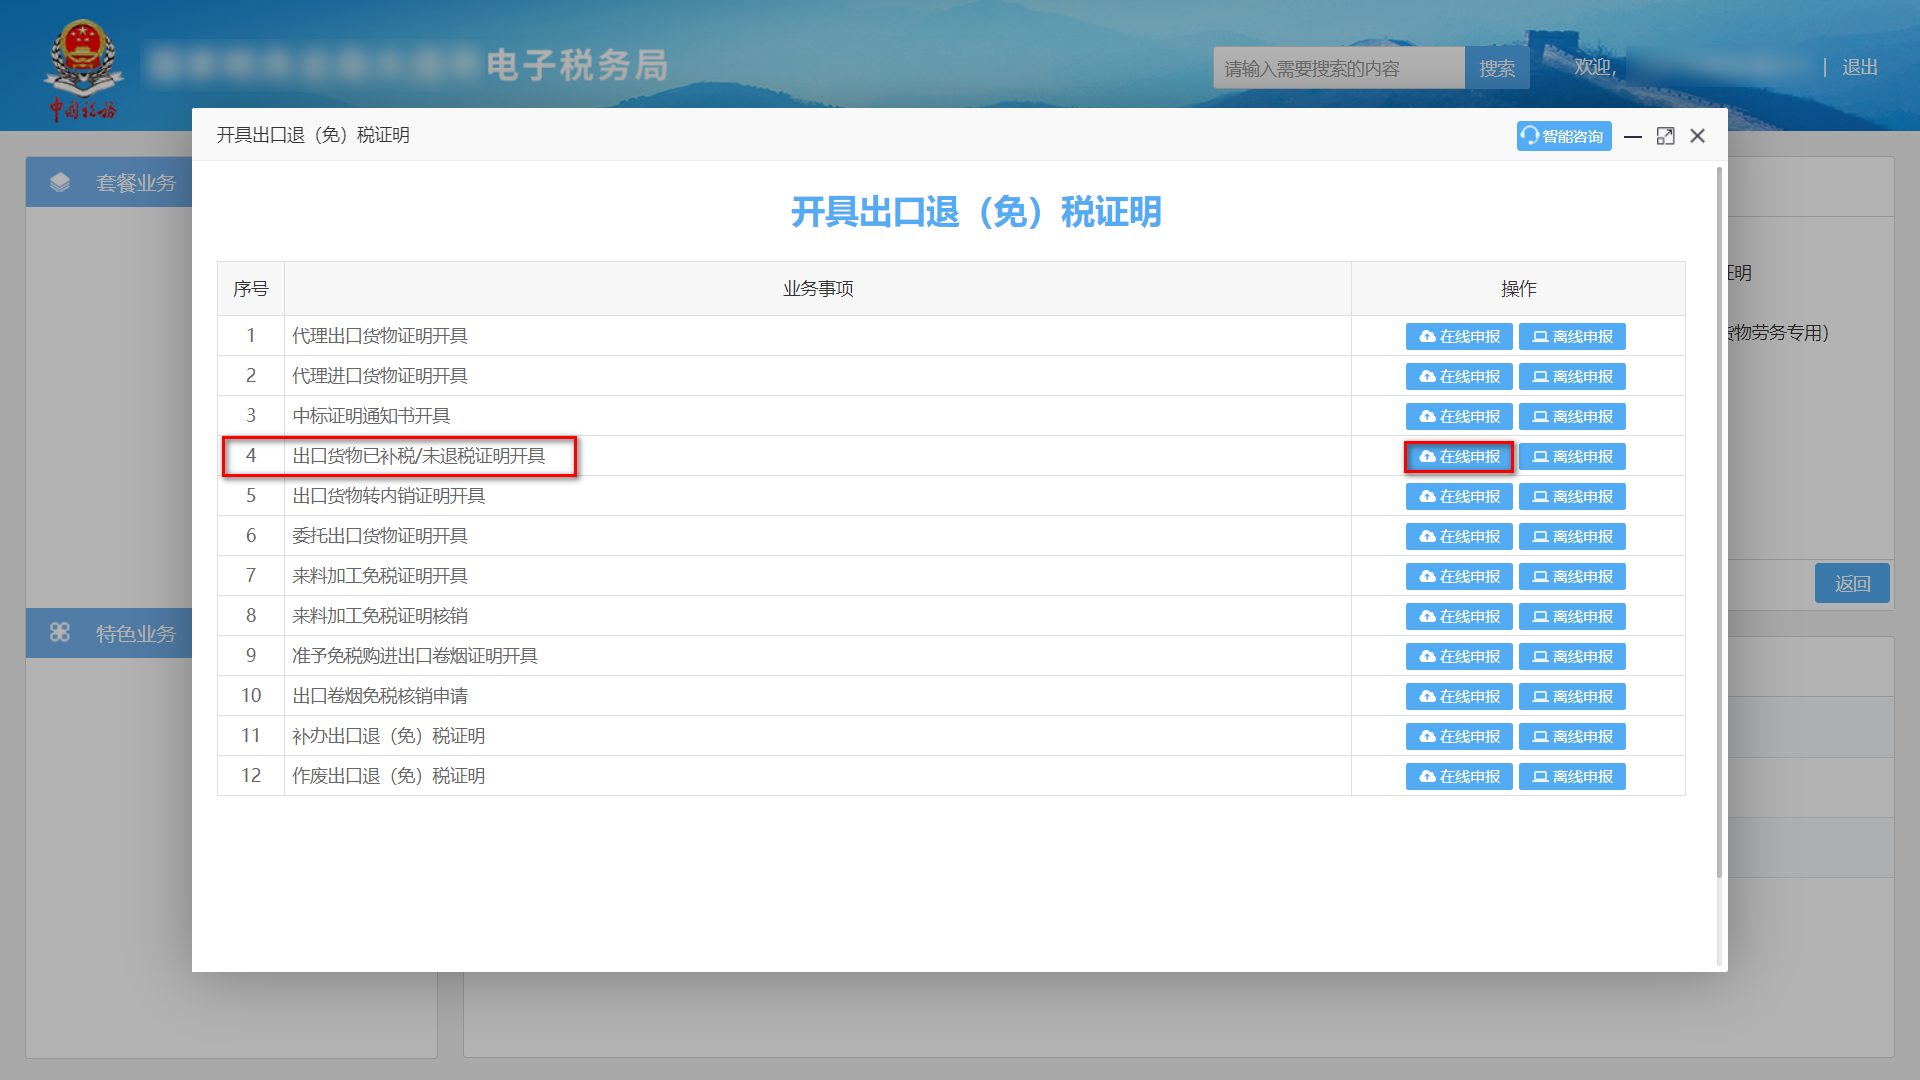1920x1080 pixels.
Task: Open the 套餐业务 sidebar section
Action: click(x=135, y=182)
